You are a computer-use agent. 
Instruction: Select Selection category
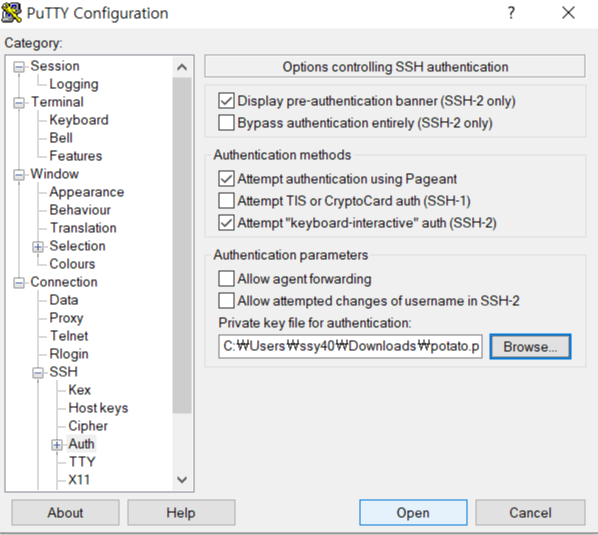[77, 246]
